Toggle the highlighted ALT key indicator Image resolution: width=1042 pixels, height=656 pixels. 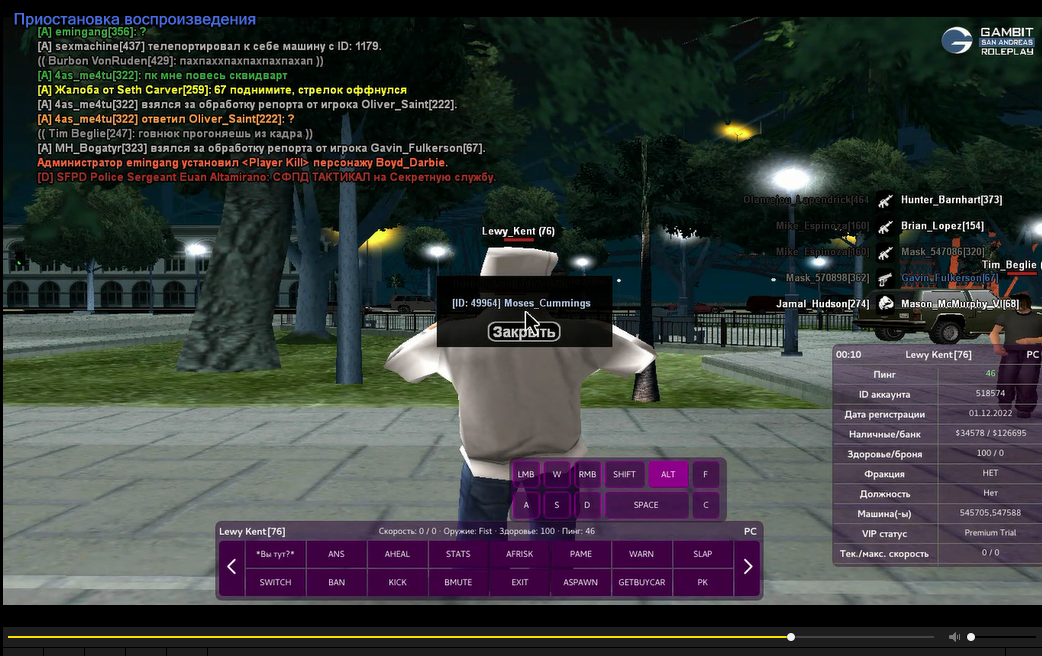tap(668, 474)
